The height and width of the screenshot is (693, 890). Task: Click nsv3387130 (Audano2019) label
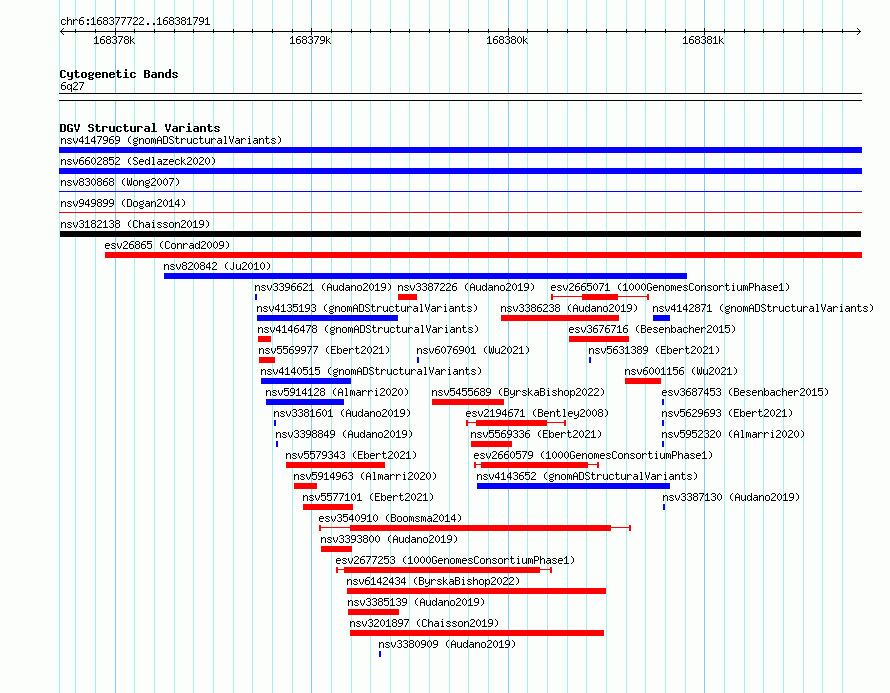pyautogui.click(x=731, y=497)
